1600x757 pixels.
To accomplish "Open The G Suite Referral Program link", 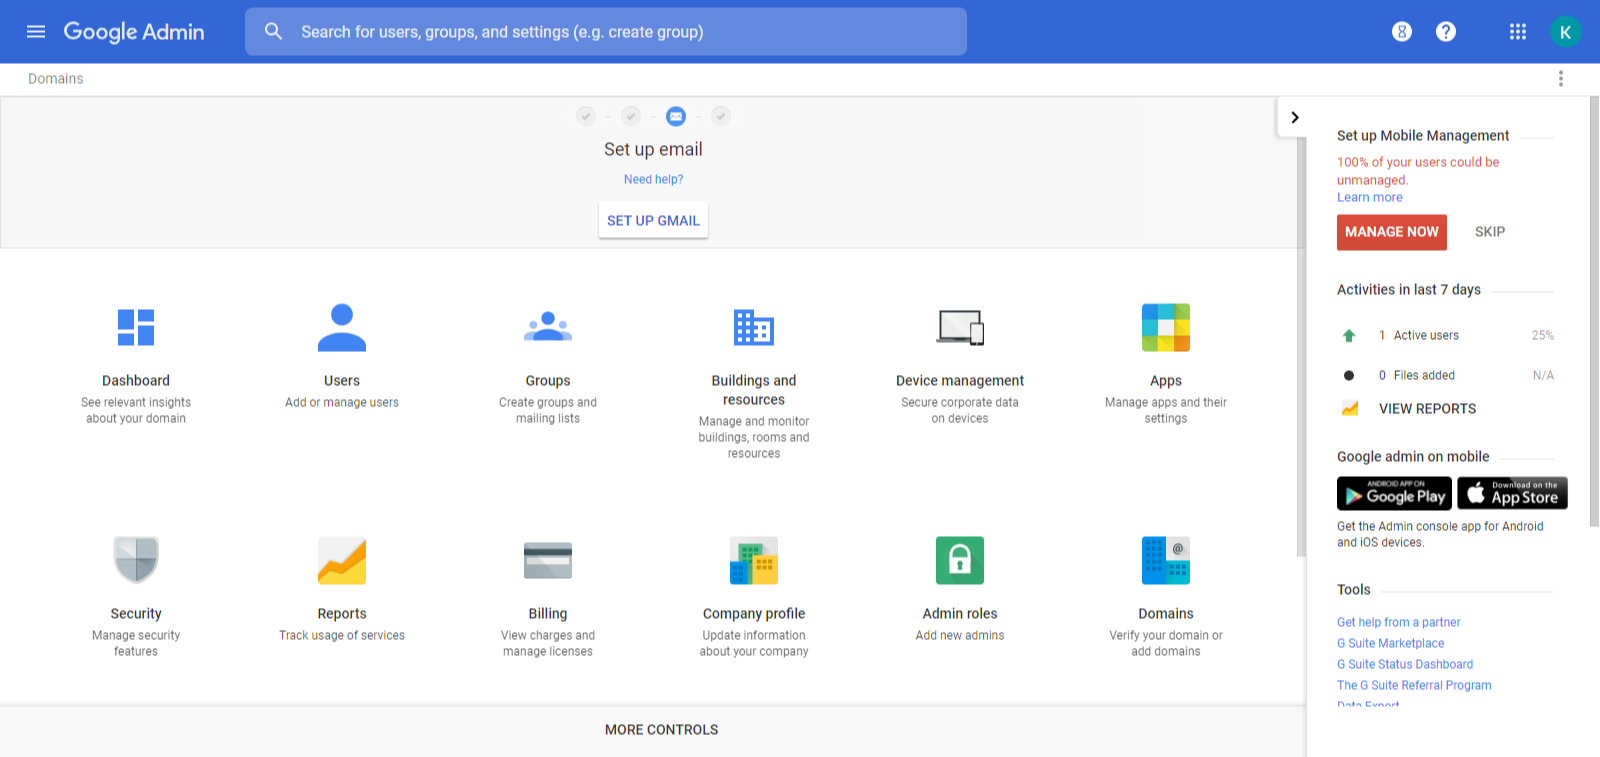I will [x=1414, y=685].
